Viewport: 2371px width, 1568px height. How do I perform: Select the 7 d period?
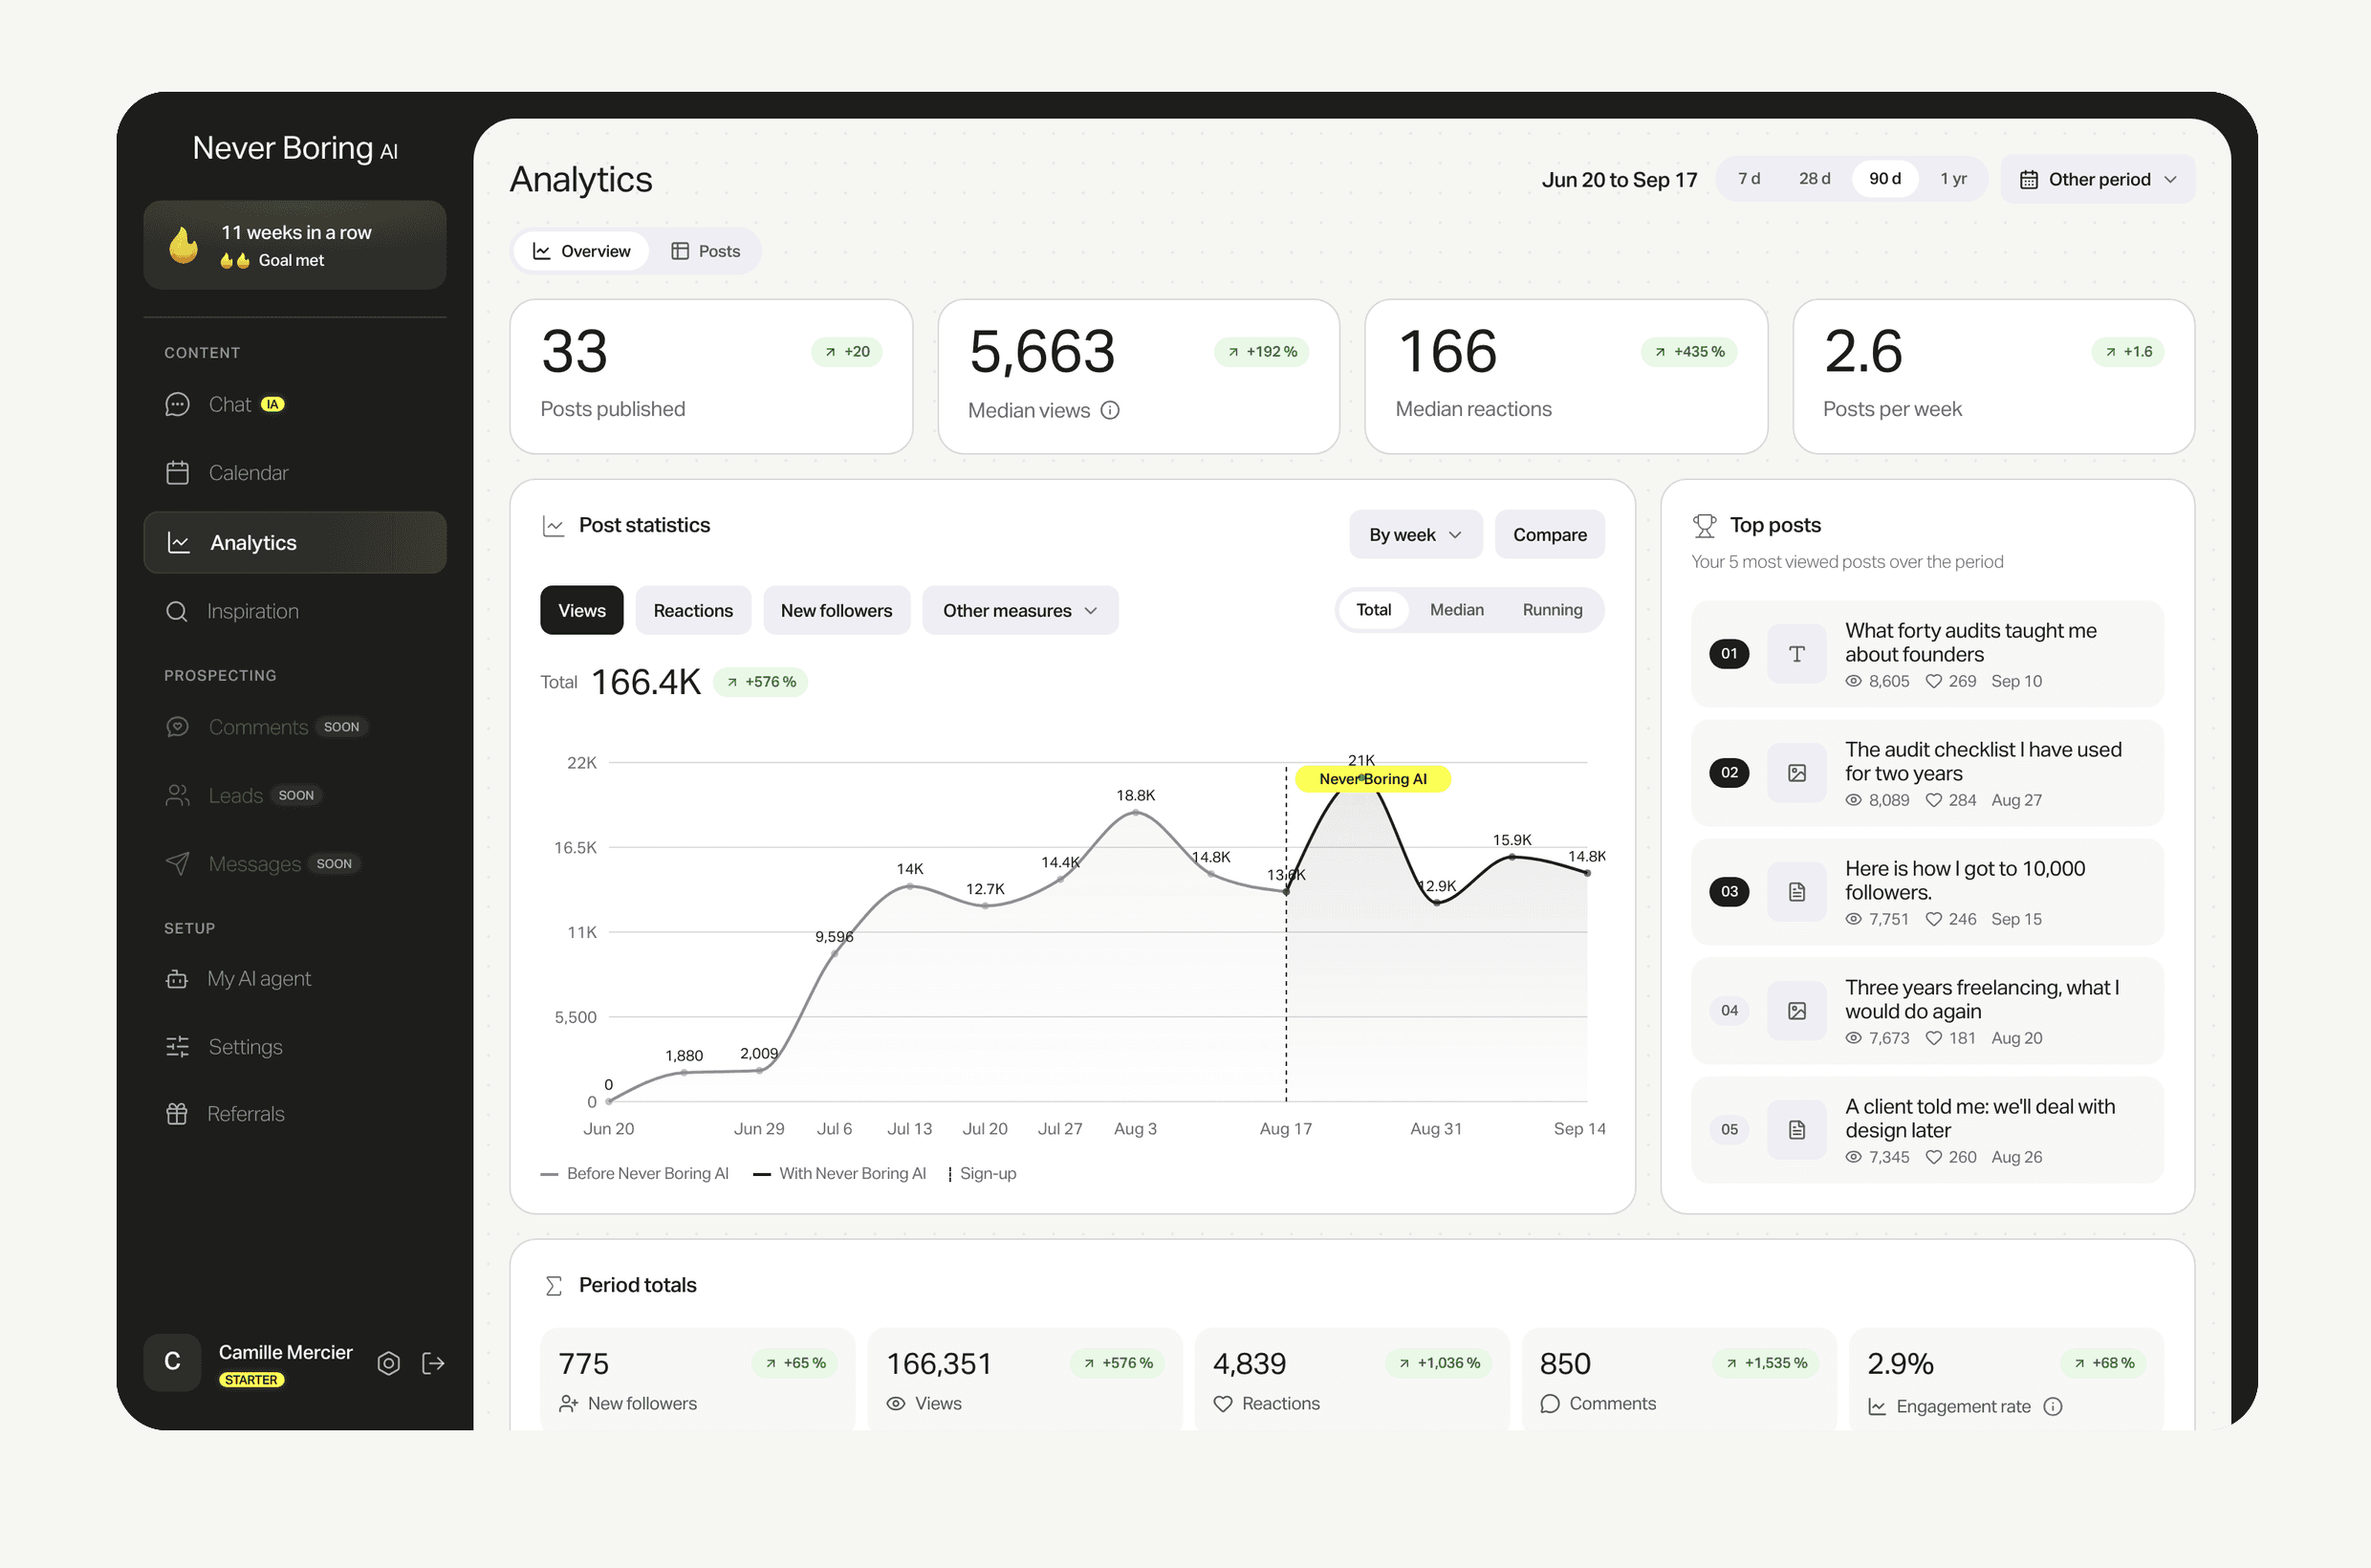click(1749, 179)
